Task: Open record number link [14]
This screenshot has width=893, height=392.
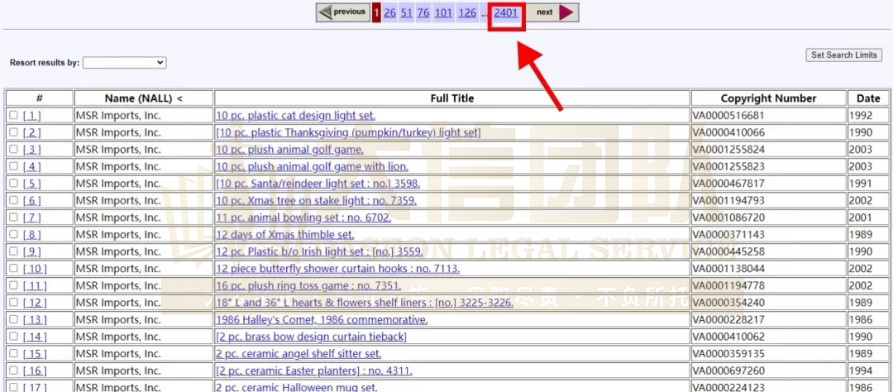Action: pyautogui.click(x=35, y=337)
